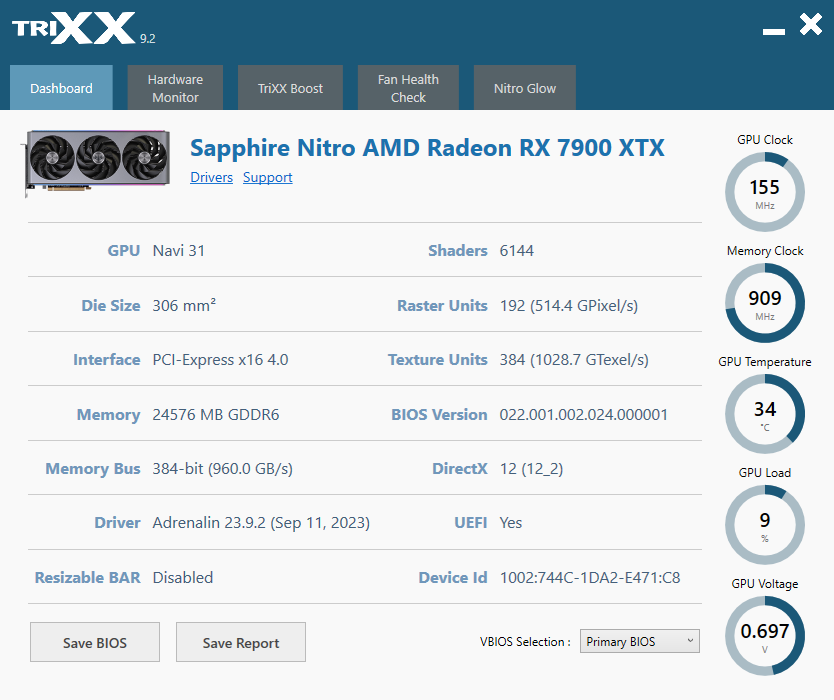The image size is (834, 700).
Task: Minimize the TriXX window
Action: coord(773,31)
